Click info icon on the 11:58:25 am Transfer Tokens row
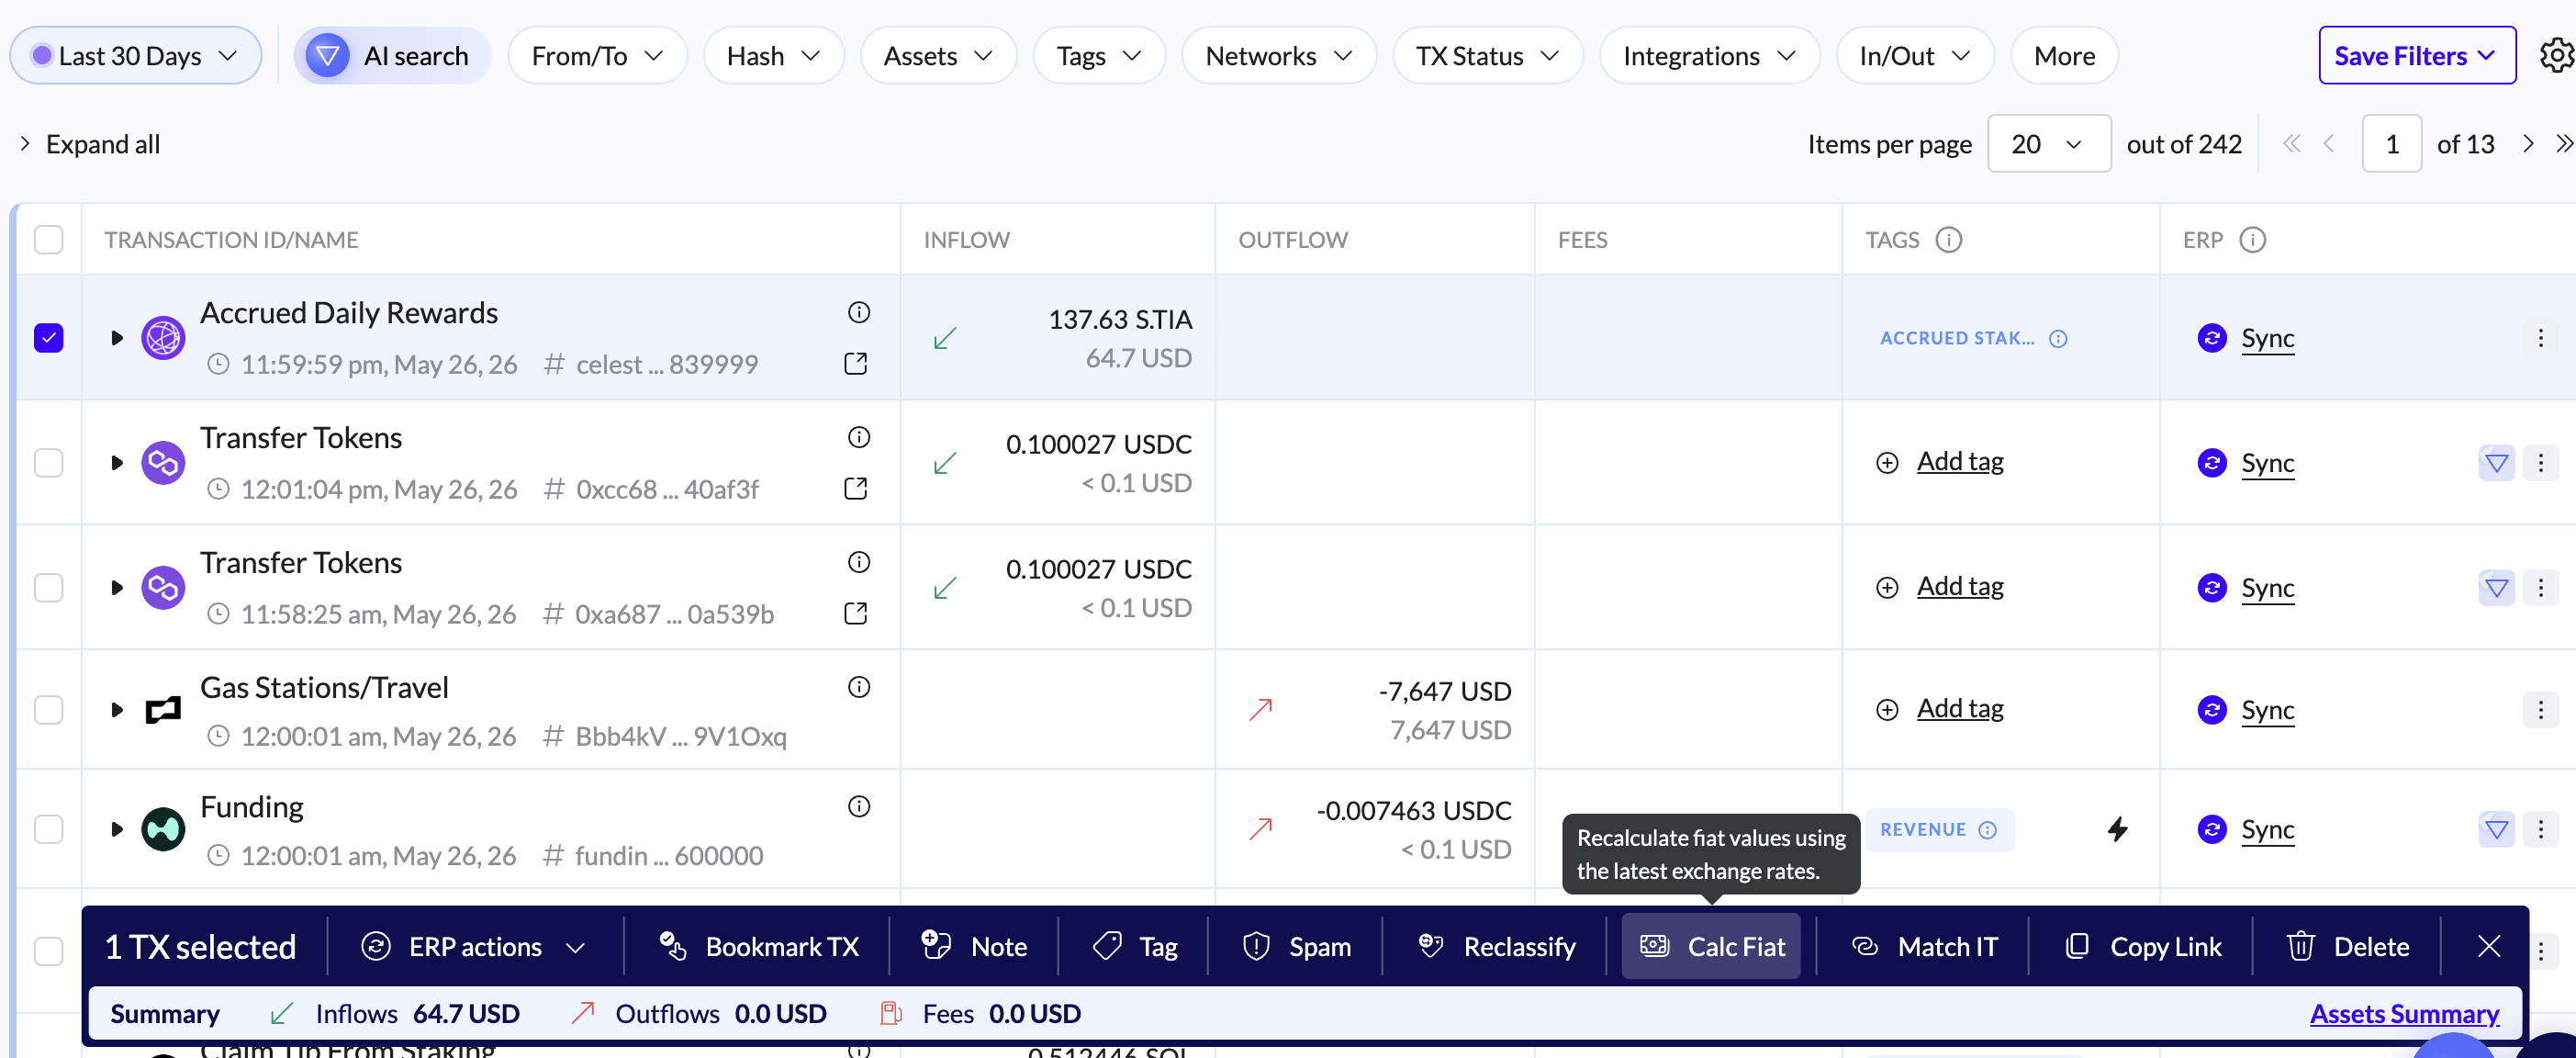 (858, 562)
